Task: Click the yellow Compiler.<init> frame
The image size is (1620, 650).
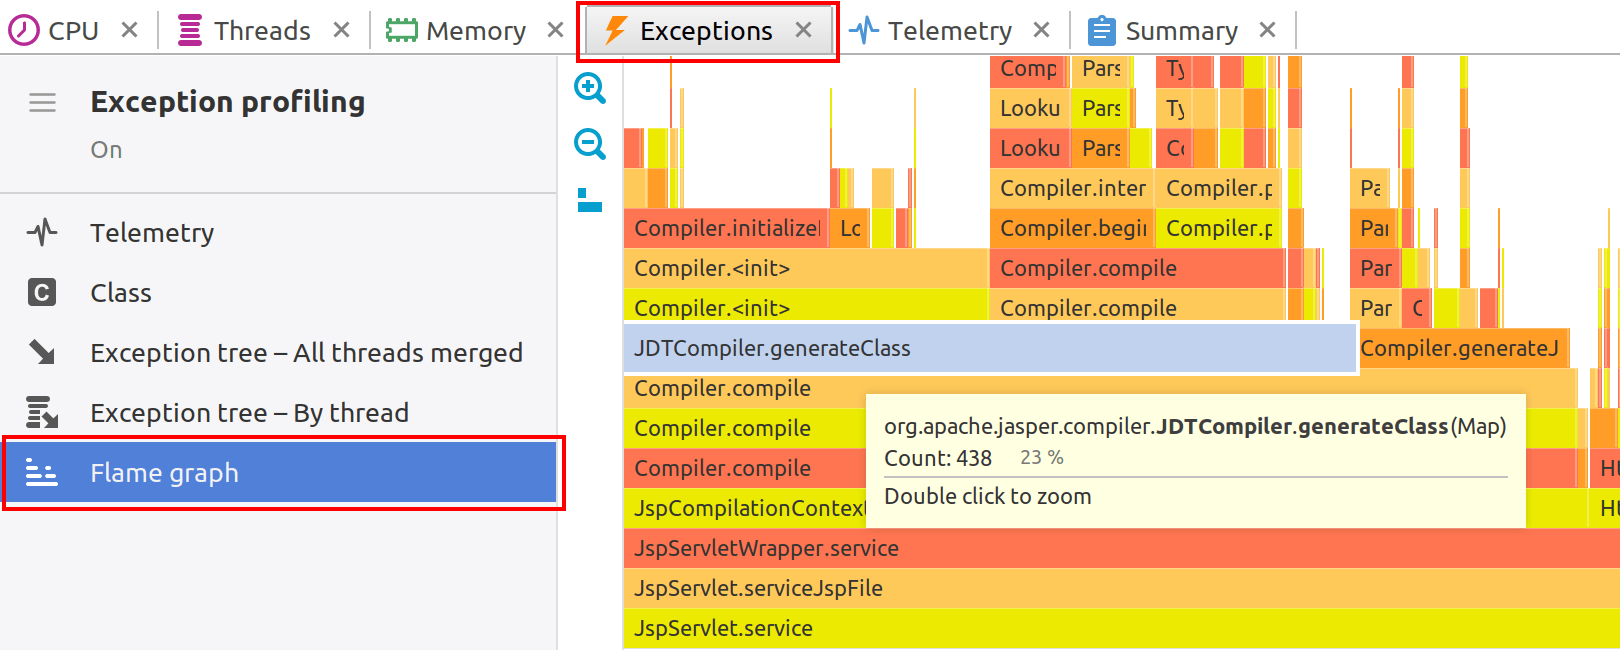Action: point(805,308)
